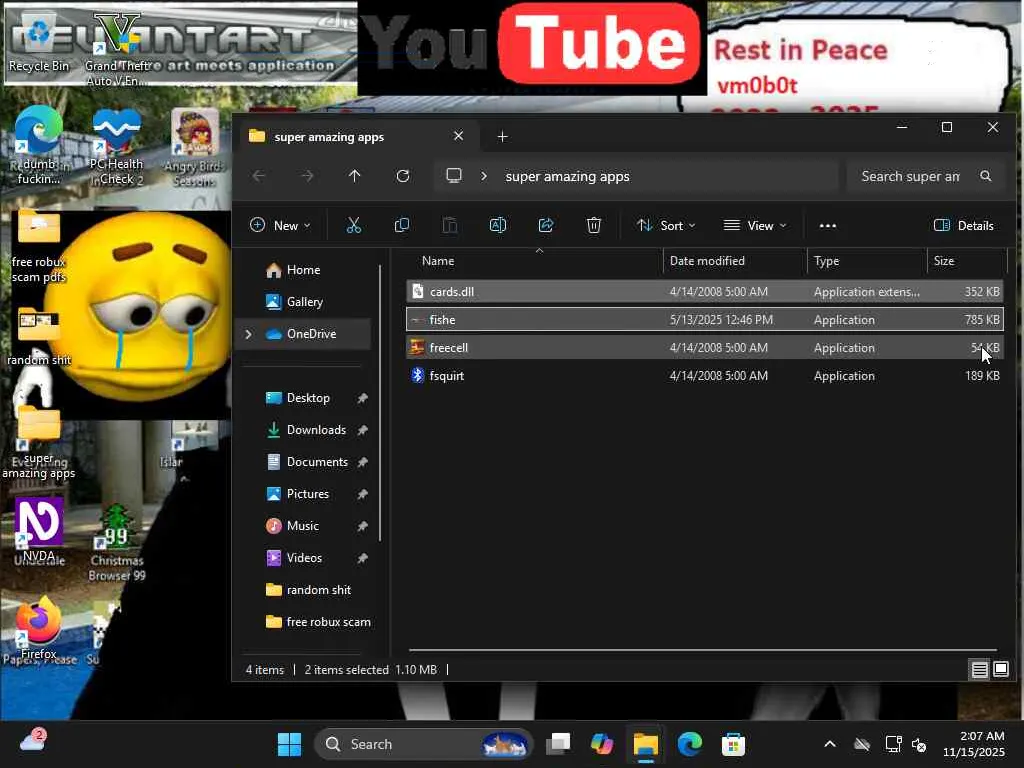The height and width of the screenshot is (768, 1024).
Task: Click the Refresh button
Action: coord(403,176)
